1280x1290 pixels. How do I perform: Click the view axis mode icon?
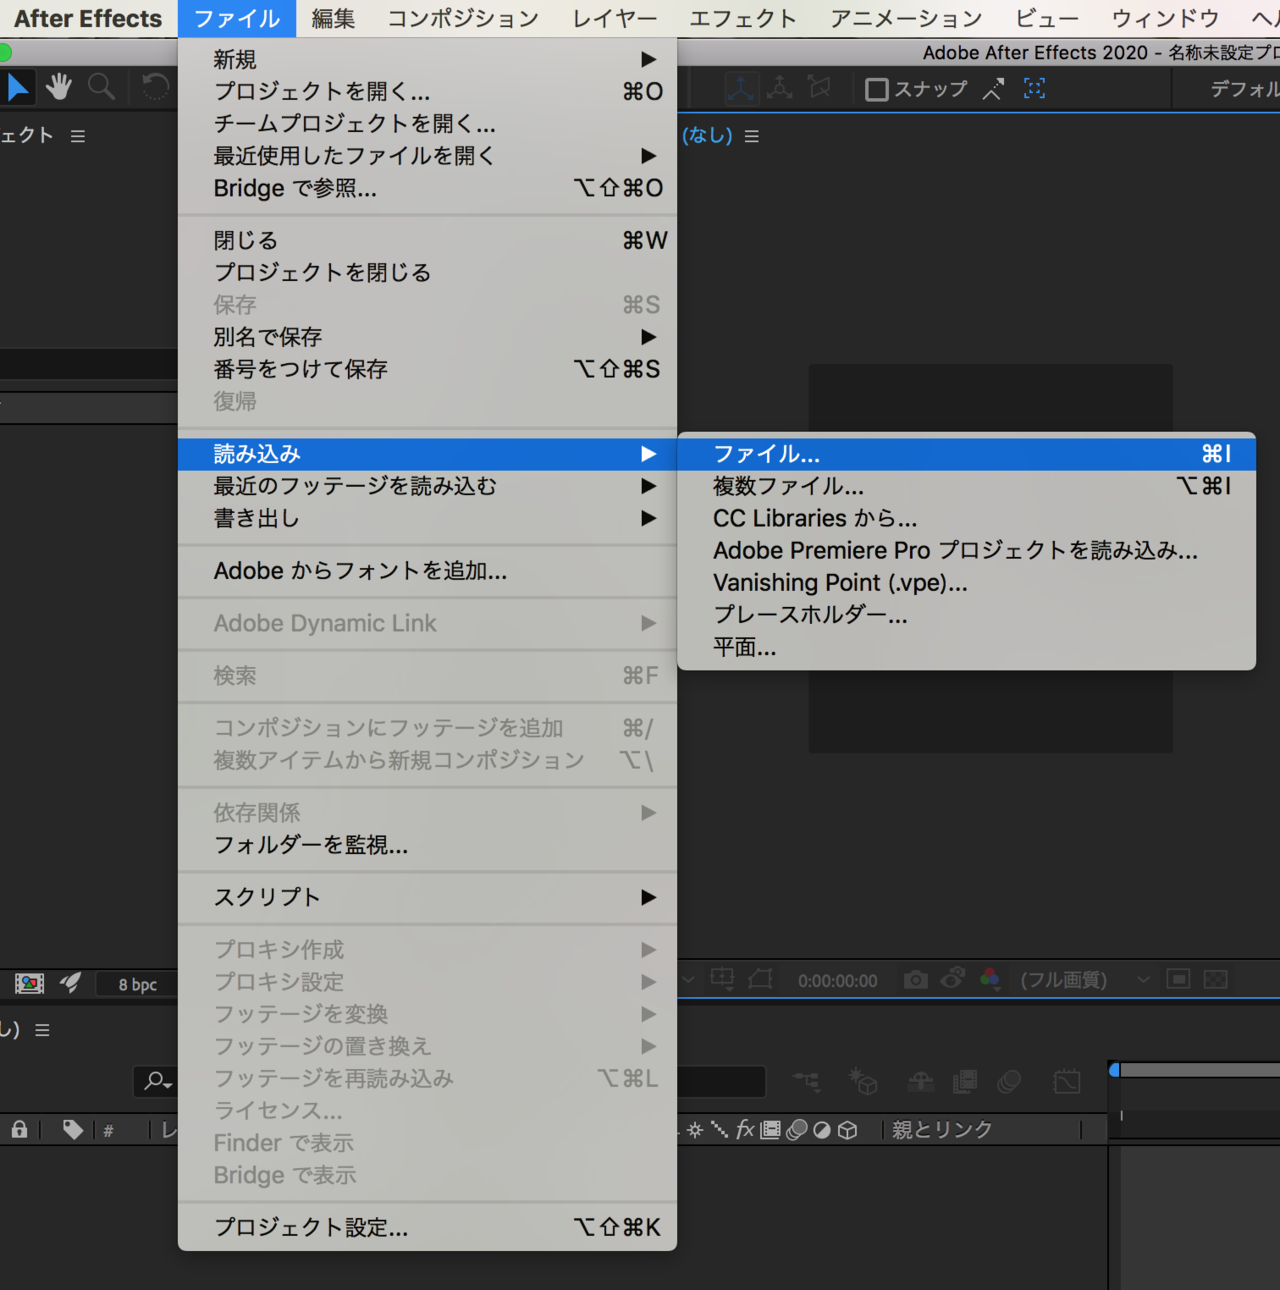pyautogui.click(x=819, y=89)
